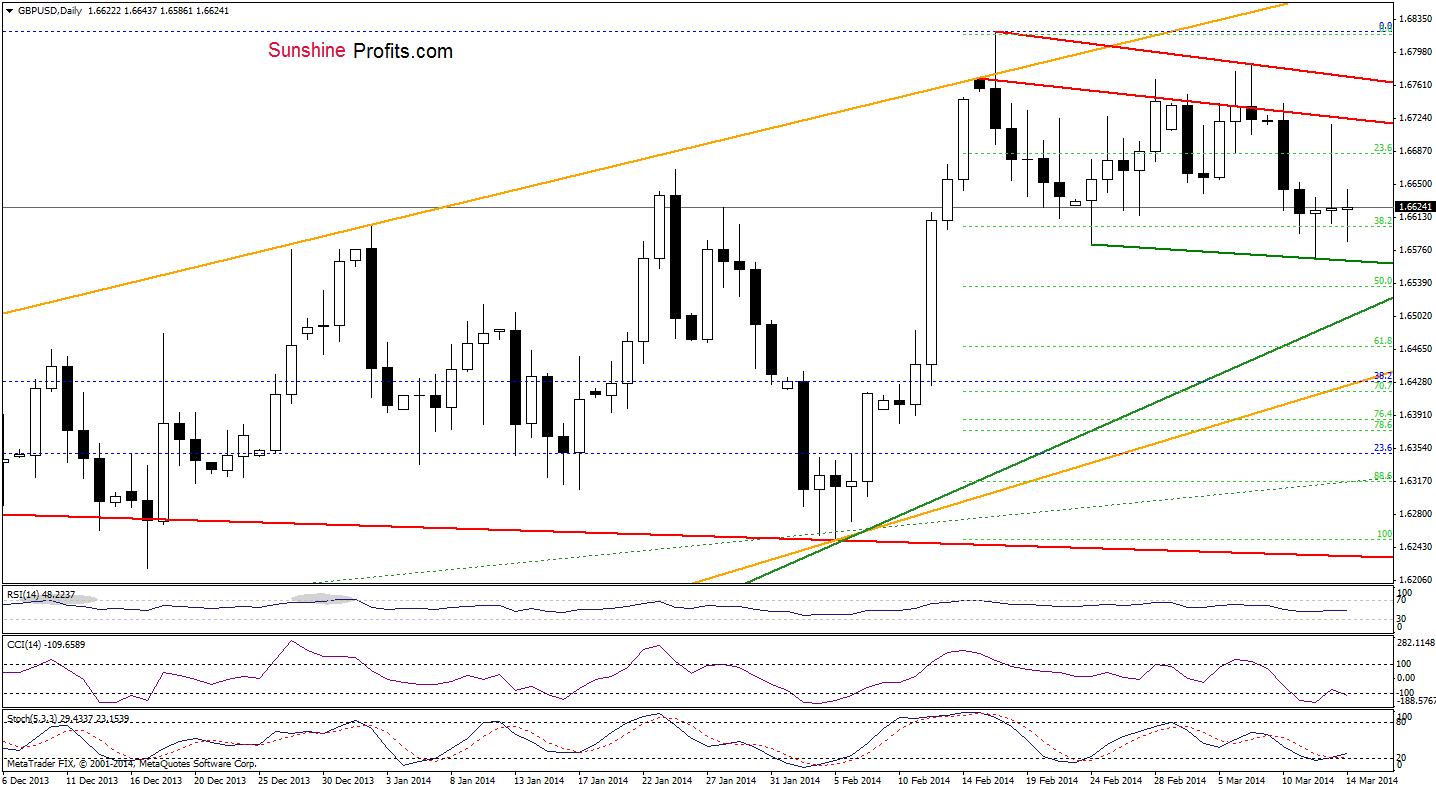Click the 1.65390 price axis label

tap(1417, 283)
